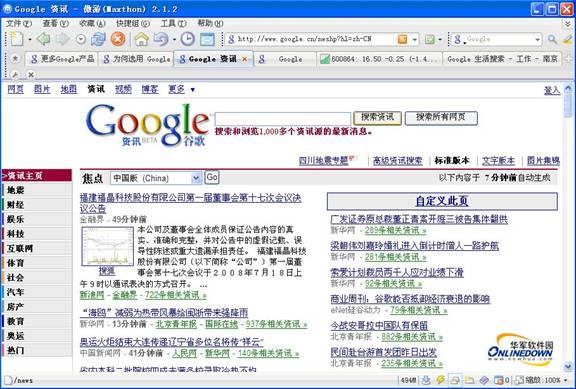
Task: Click the small X icon below tabs
Action: 31,75
